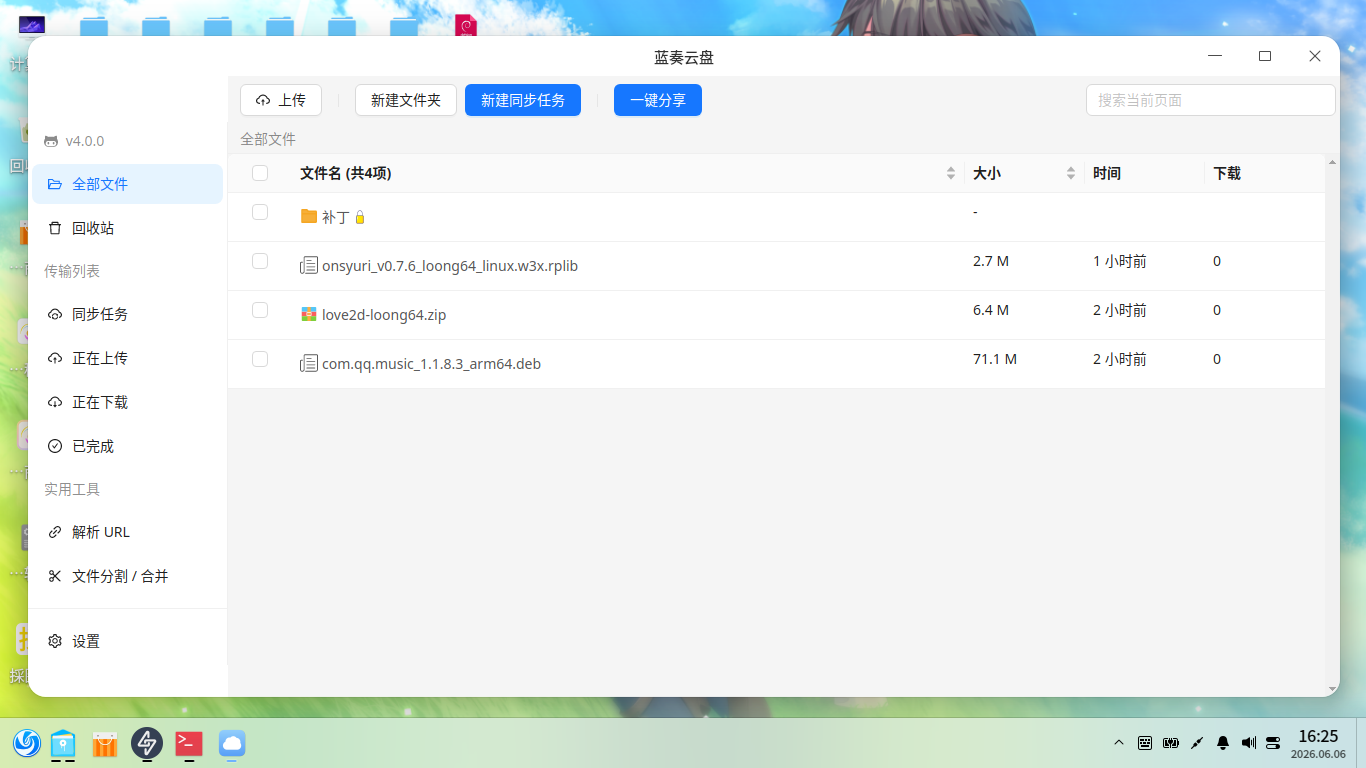This screenshot has height=768, width=1366.
Task: Open 回收站 via its trash can icon
Action: pyautogui.click(x=55, y=228)
